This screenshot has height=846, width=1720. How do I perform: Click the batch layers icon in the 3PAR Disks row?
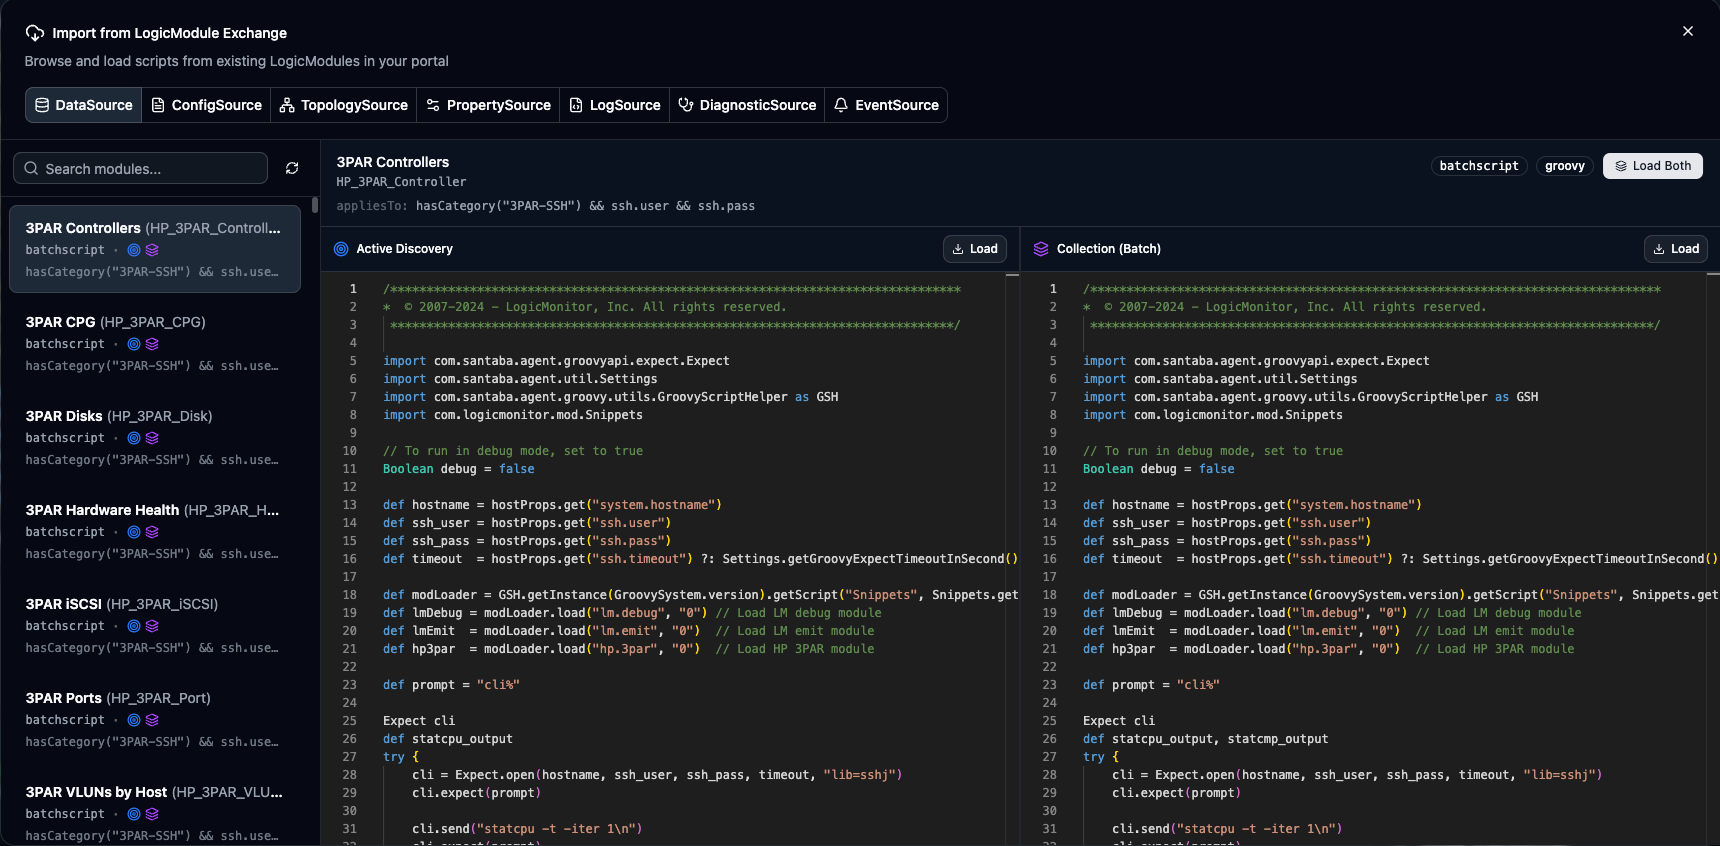[152, 438]
